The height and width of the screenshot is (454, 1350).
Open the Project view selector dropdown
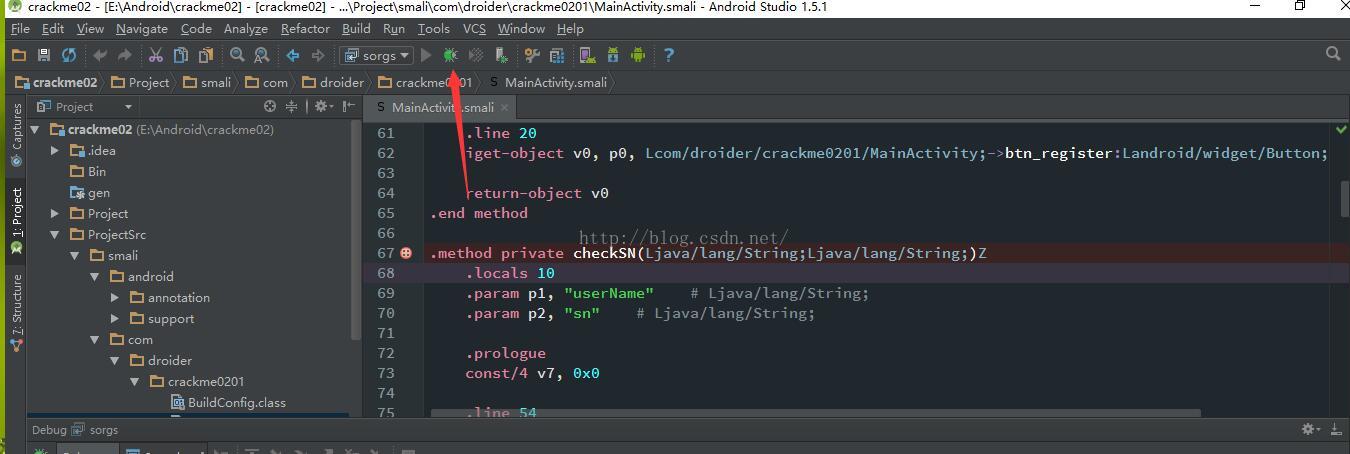85,106
